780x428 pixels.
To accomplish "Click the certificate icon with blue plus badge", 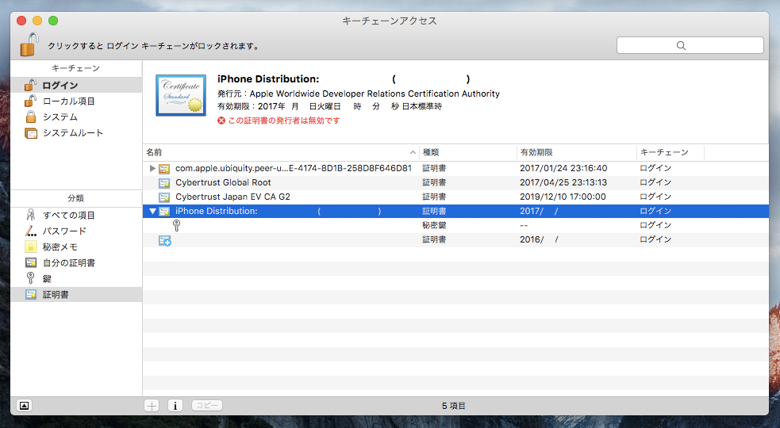I will [x=165, y=240].
